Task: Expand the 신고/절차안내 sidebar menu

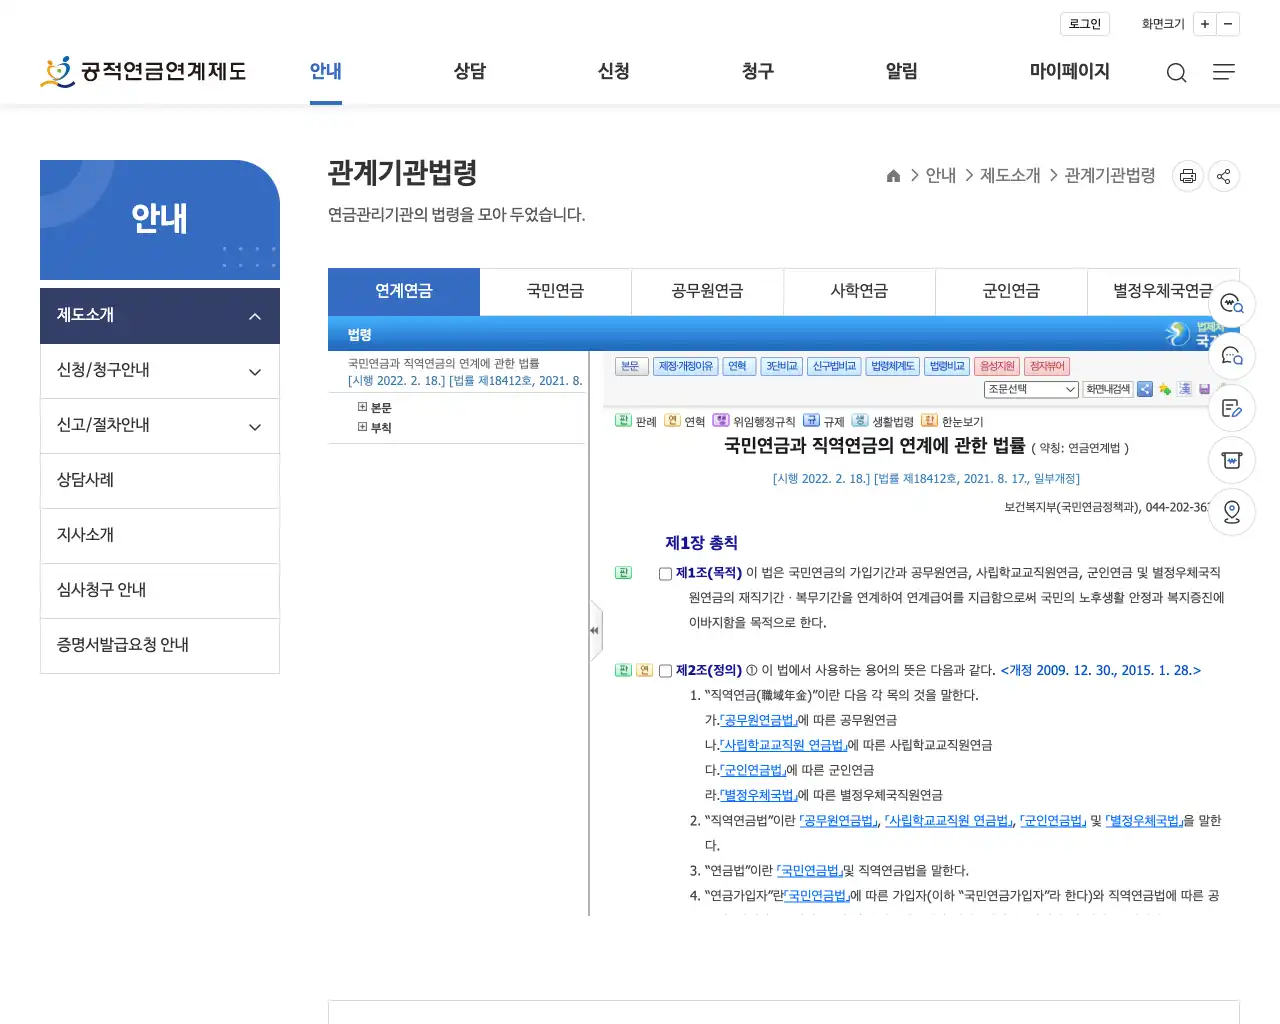Action: coord(160,426)
